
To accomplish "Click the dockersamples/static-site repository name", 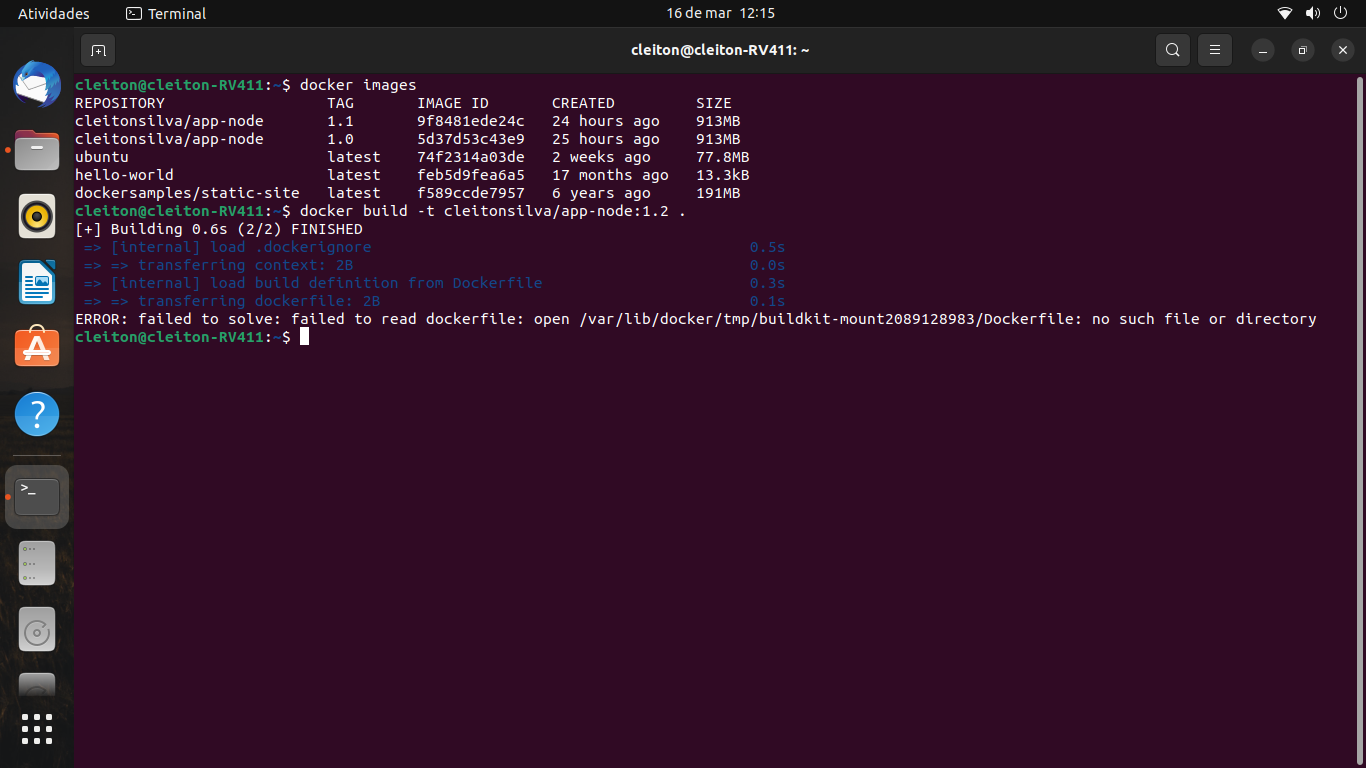I will (x=187, y=193).
